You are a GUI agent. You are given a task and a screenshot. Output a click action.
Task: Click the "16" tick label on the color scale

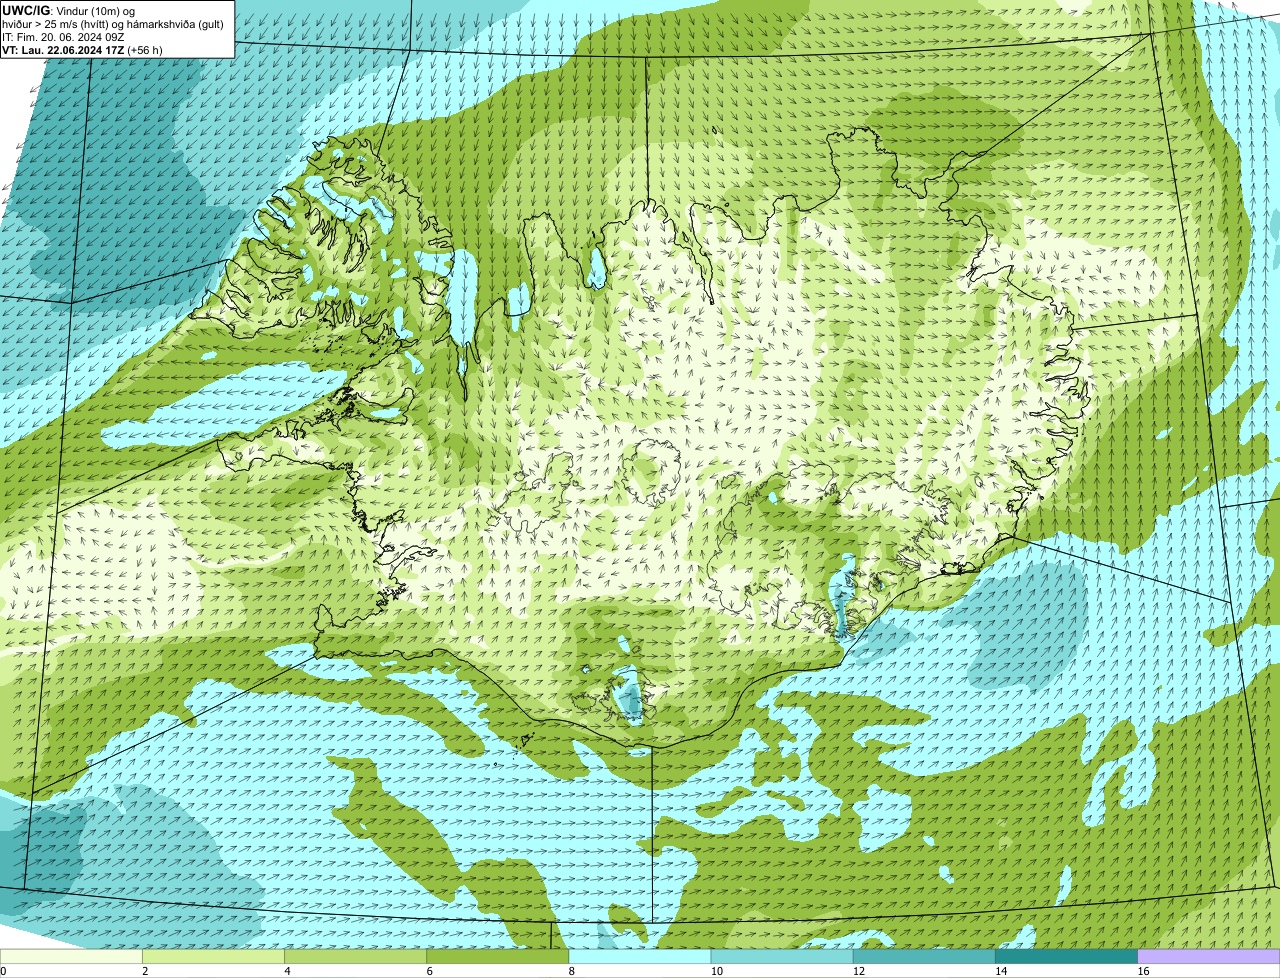point(1144,971)
